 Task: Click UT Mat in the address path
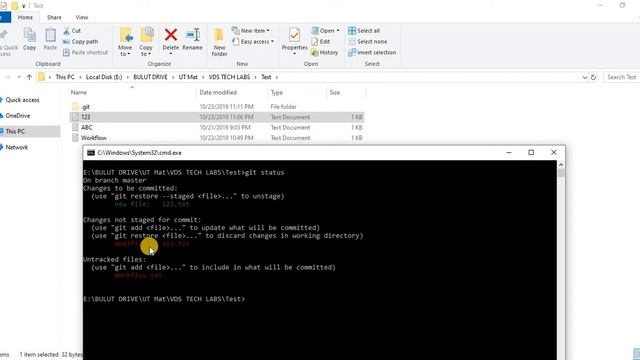188,77
